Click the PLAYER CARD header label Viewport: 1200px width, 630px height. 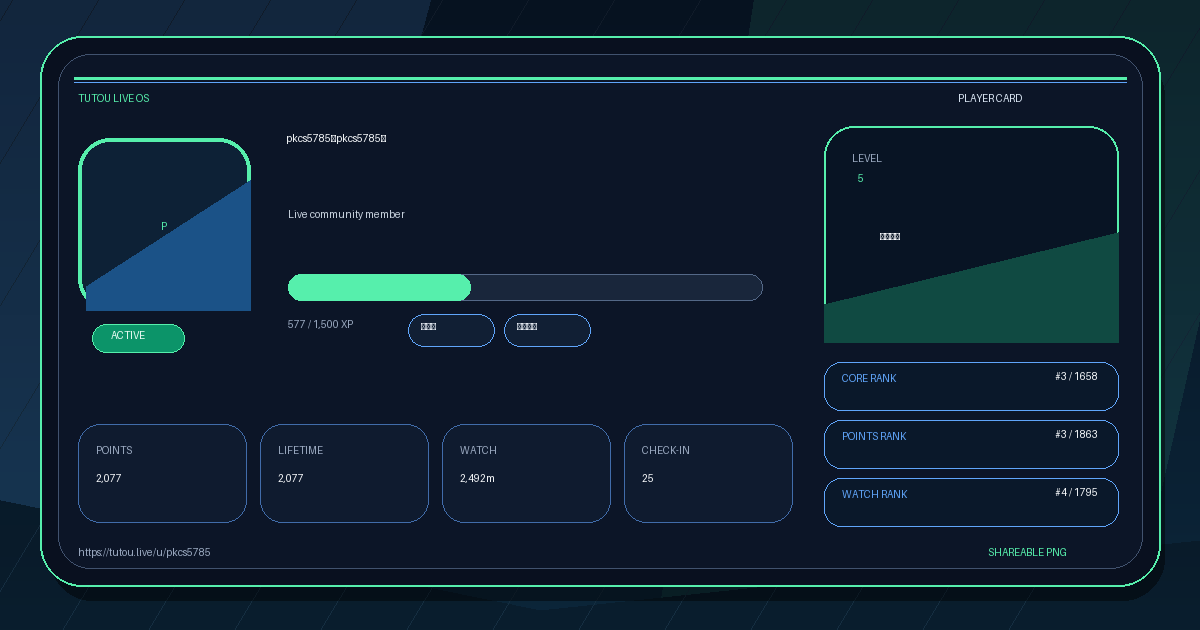pyautogui.click(x=990, y=98)
